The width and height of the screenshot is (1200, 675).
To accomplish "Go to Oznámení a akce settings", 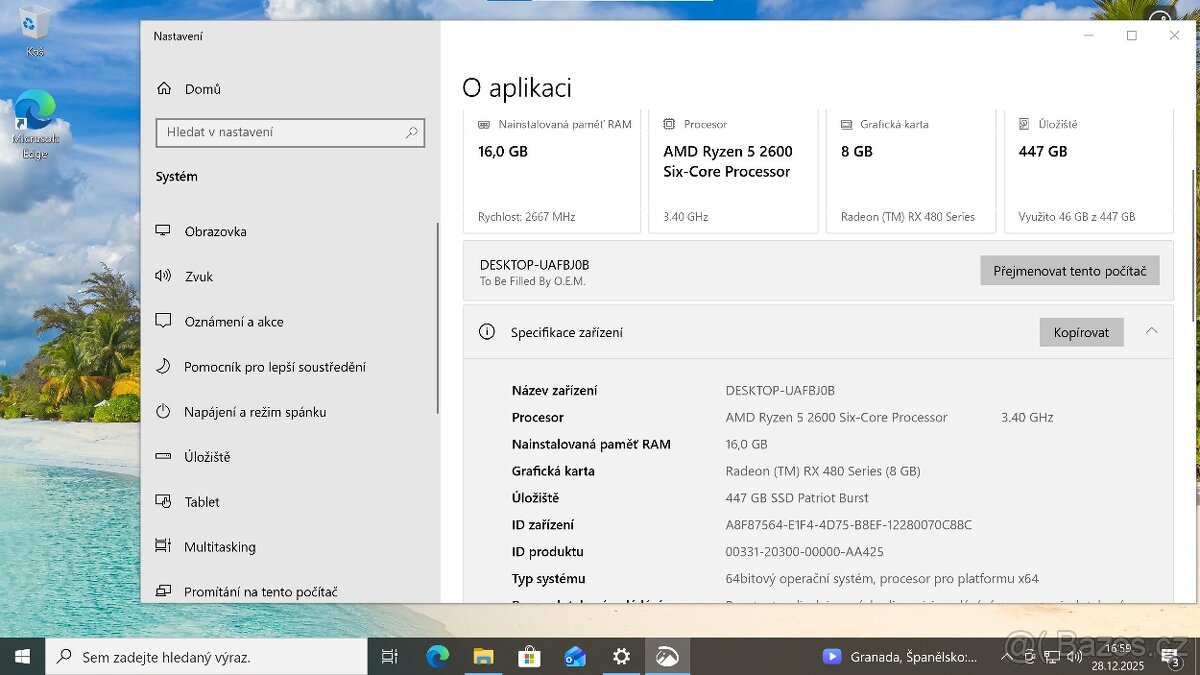I will (233, 322).
